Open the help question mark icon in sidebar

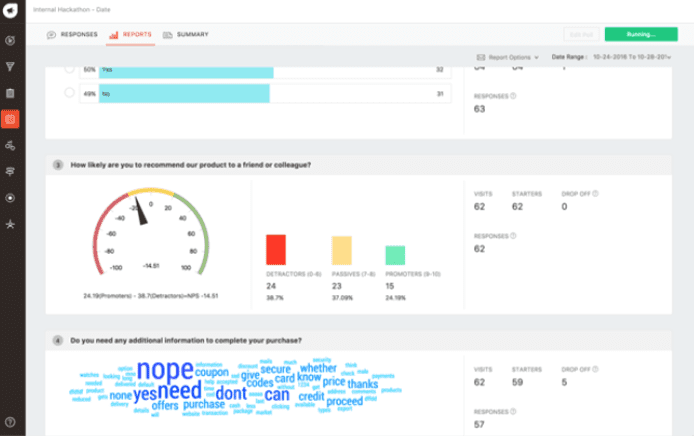pos(10,422)
